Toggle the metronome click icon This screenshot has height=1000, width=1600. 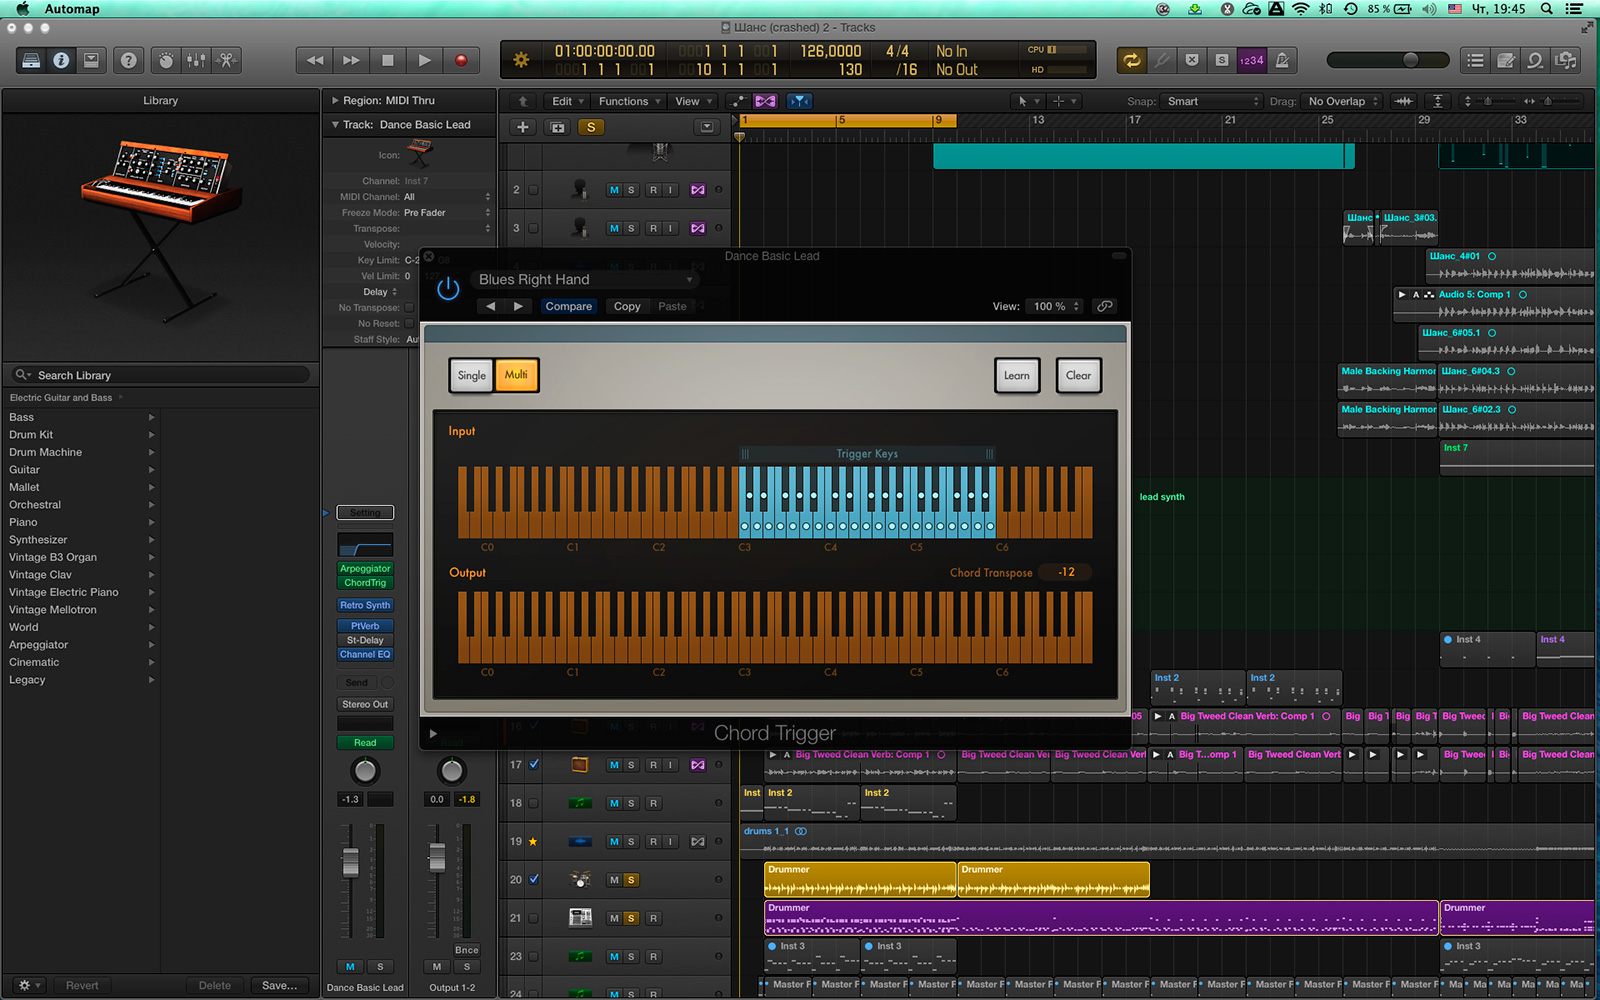tap(1283, 60)
